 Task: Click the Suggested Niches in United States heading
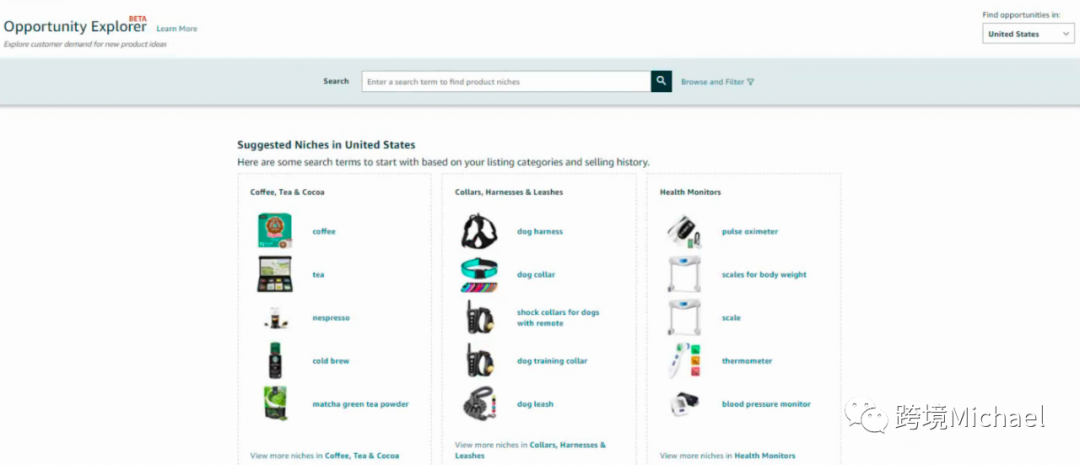click(x=326, y=145)
